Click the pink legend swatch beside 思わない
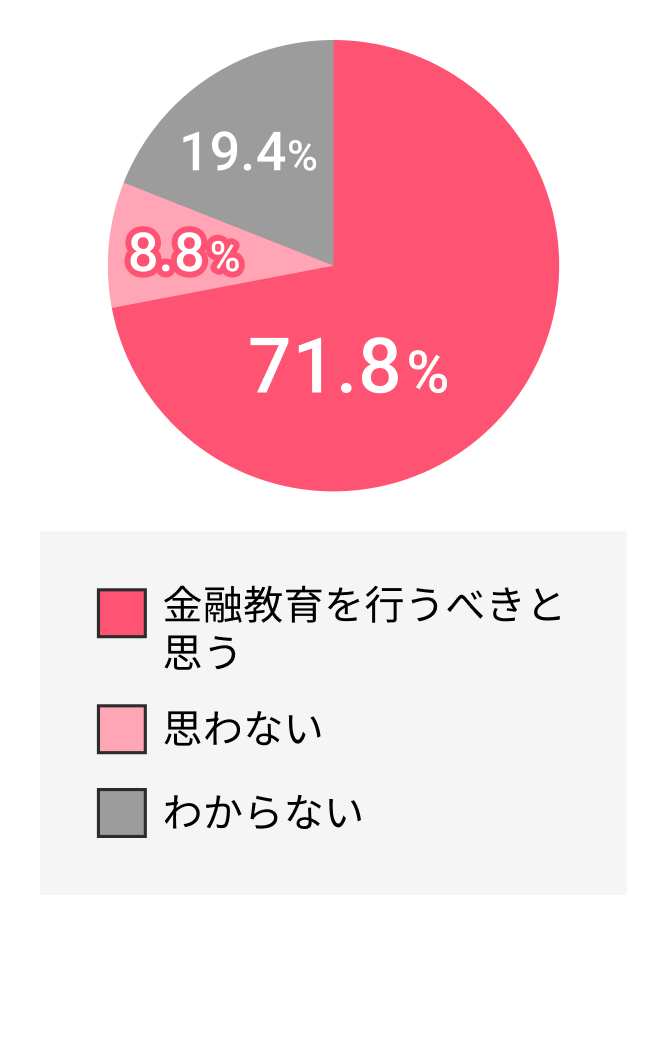This screenshot has height=1050, width=667. pos(122,729)
